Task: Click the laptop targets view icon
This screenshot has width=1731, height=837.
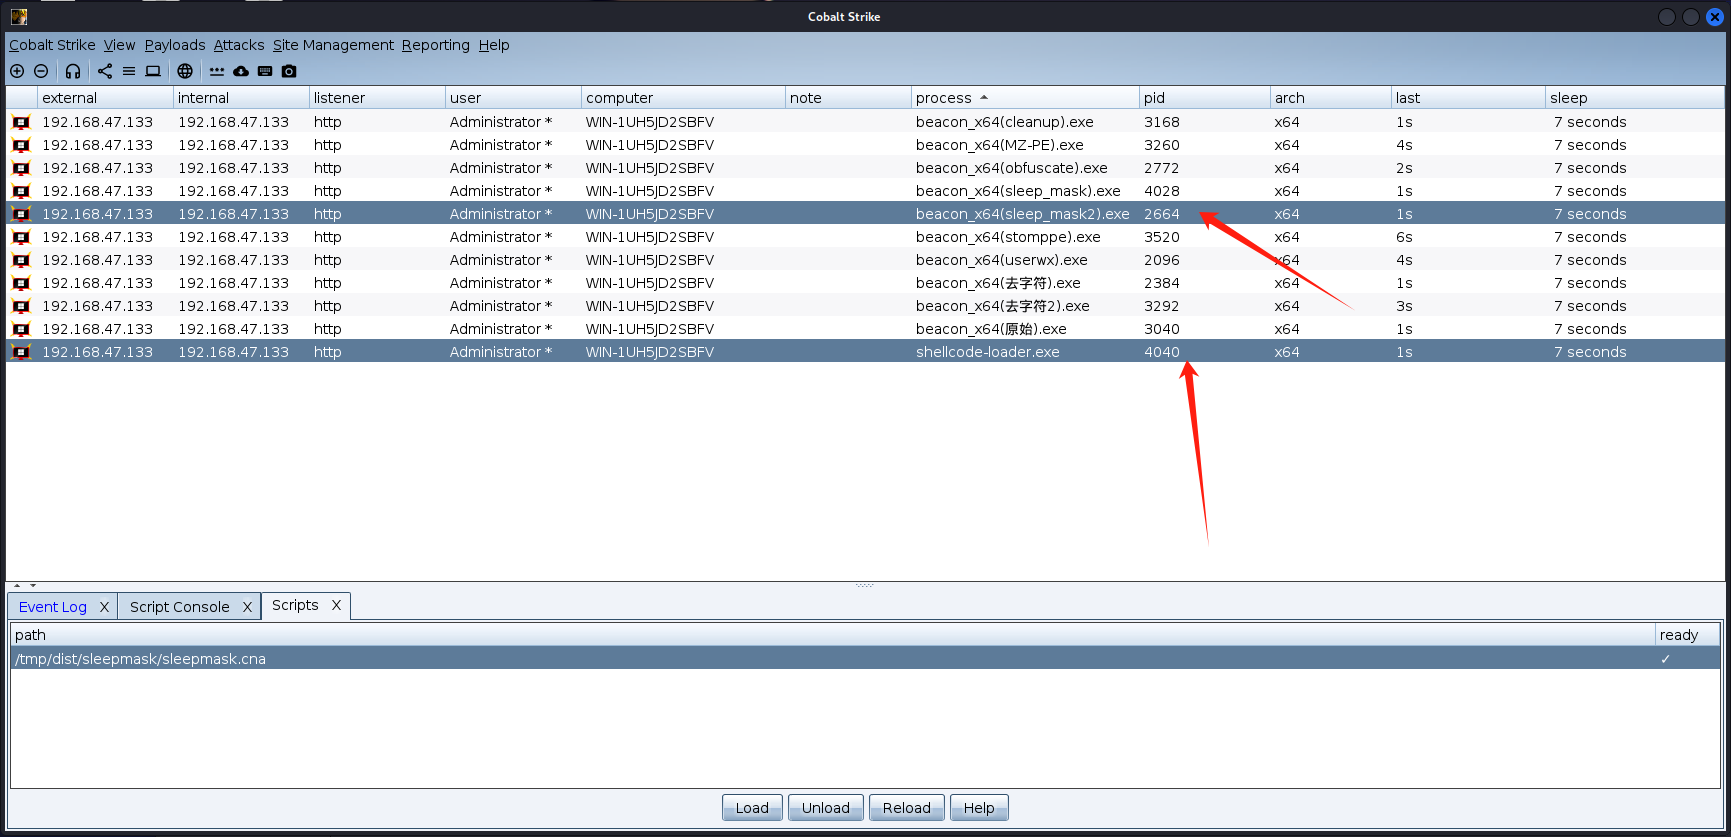Action: (x=153, y=71)
